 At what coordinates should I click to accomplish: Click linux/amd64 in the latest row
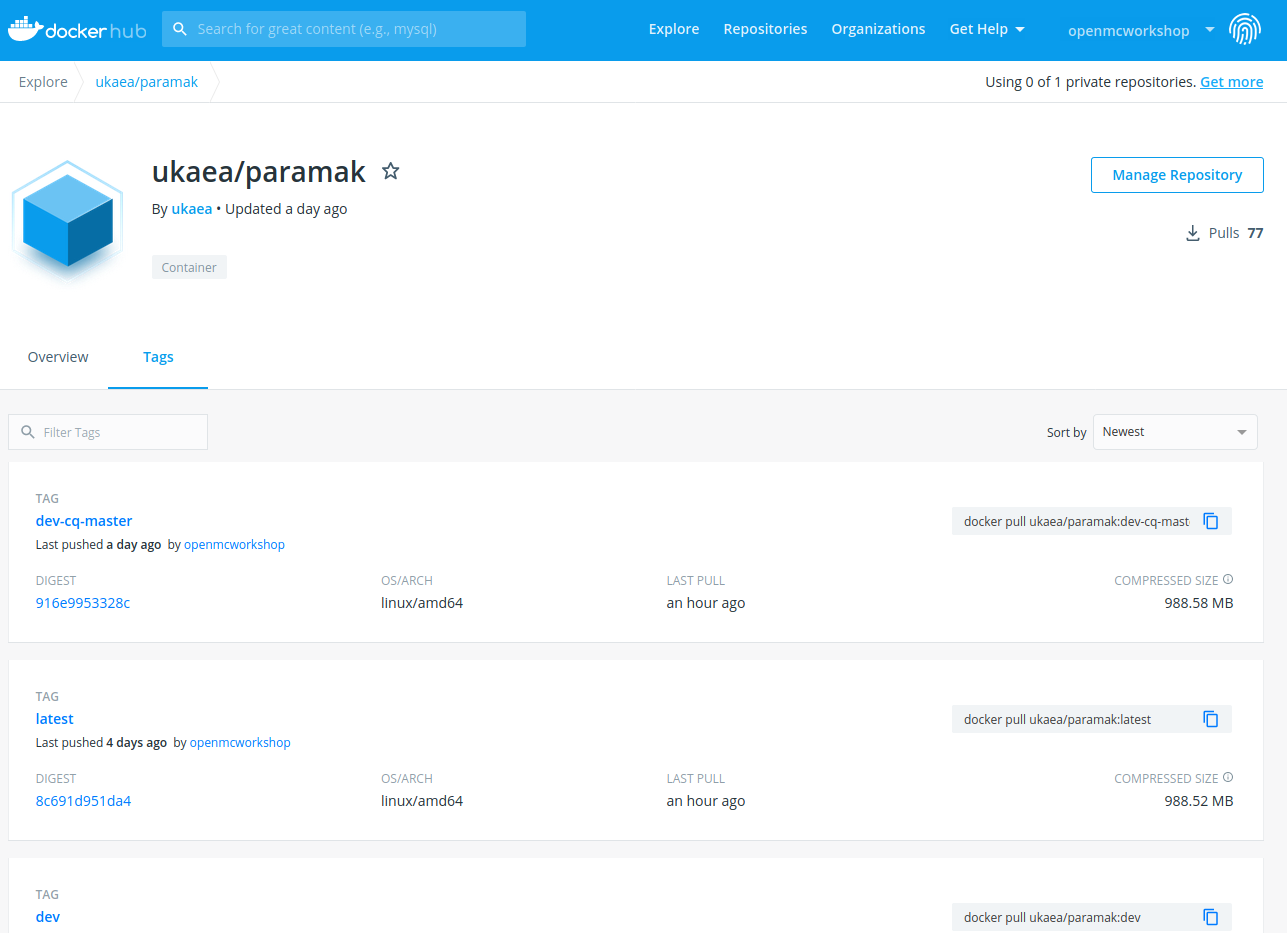pyautogui.click(x=422, y=801)
